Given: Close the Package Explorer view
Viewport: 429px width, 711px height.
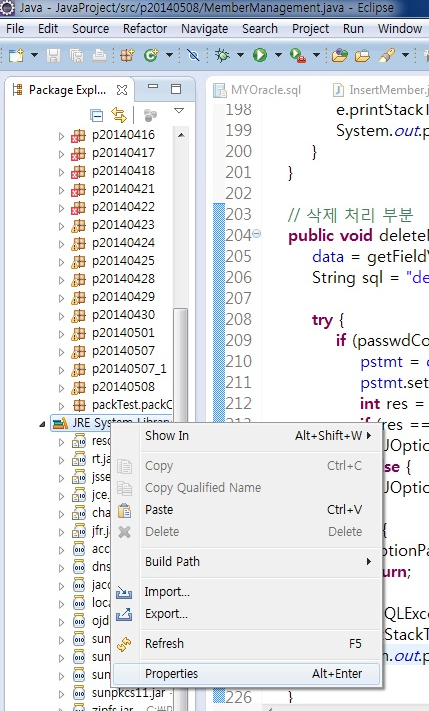Looking at the screenshot, I should 122,90.
